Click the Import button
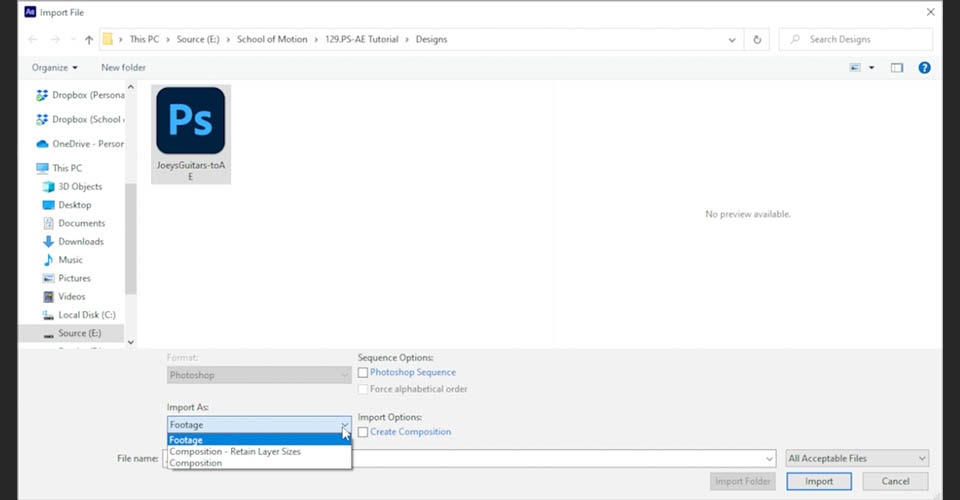The width and height of the screenshot is (960, 500). (819, 482)
